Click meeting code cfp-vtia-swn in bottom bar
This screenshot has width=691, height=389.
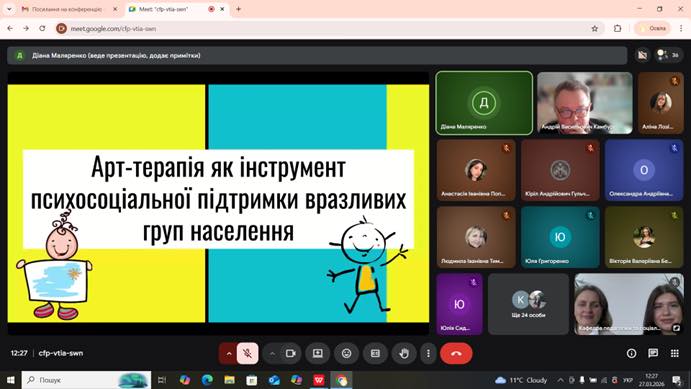tap(61, 353)
